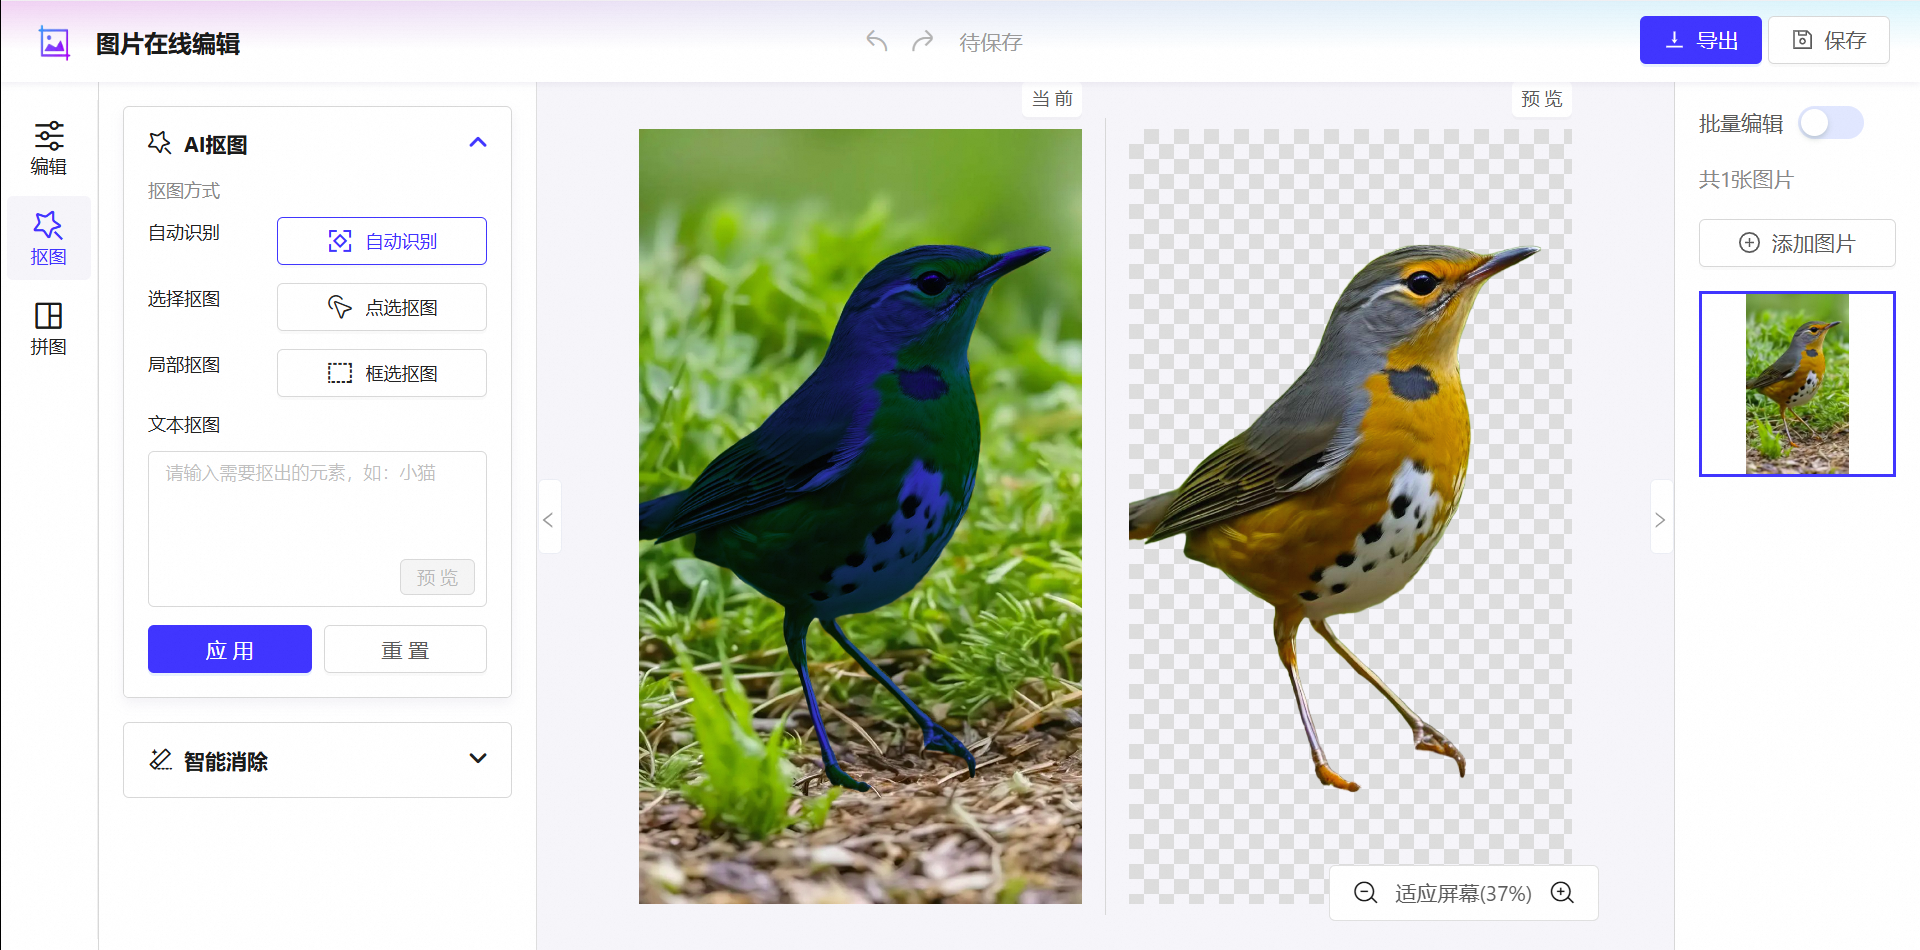Save the image with 保存

pos(1828,40)
